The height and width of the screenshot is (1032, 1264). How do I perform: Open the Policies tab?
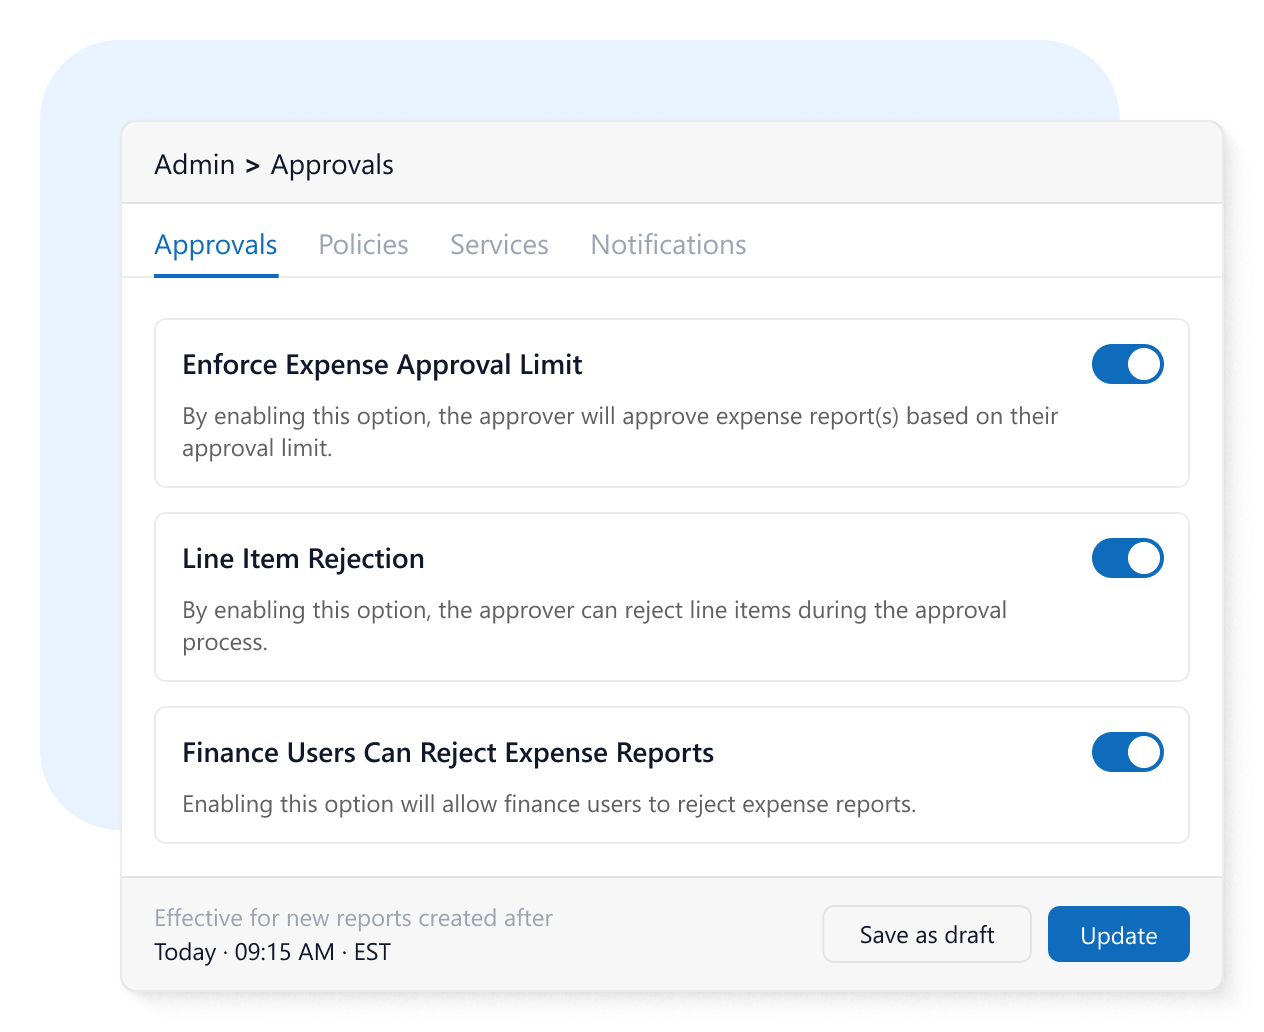[x=363, y=245]
